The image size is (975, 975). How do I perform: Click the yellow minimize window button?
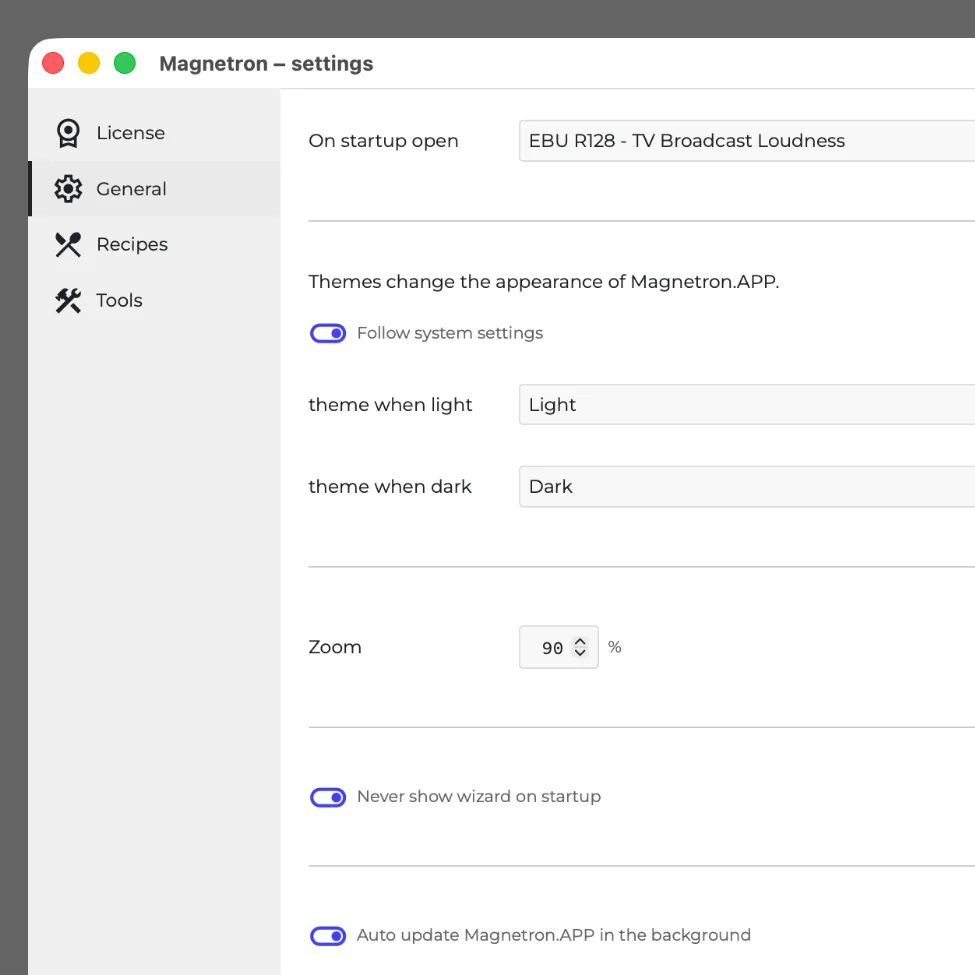click(x=89, y=64)
